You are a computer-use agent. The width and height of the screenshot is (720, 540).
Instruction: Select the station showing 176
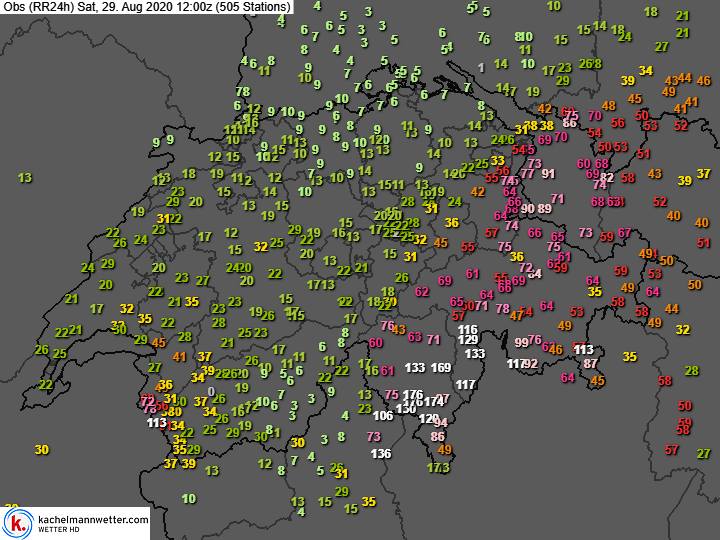412,395
